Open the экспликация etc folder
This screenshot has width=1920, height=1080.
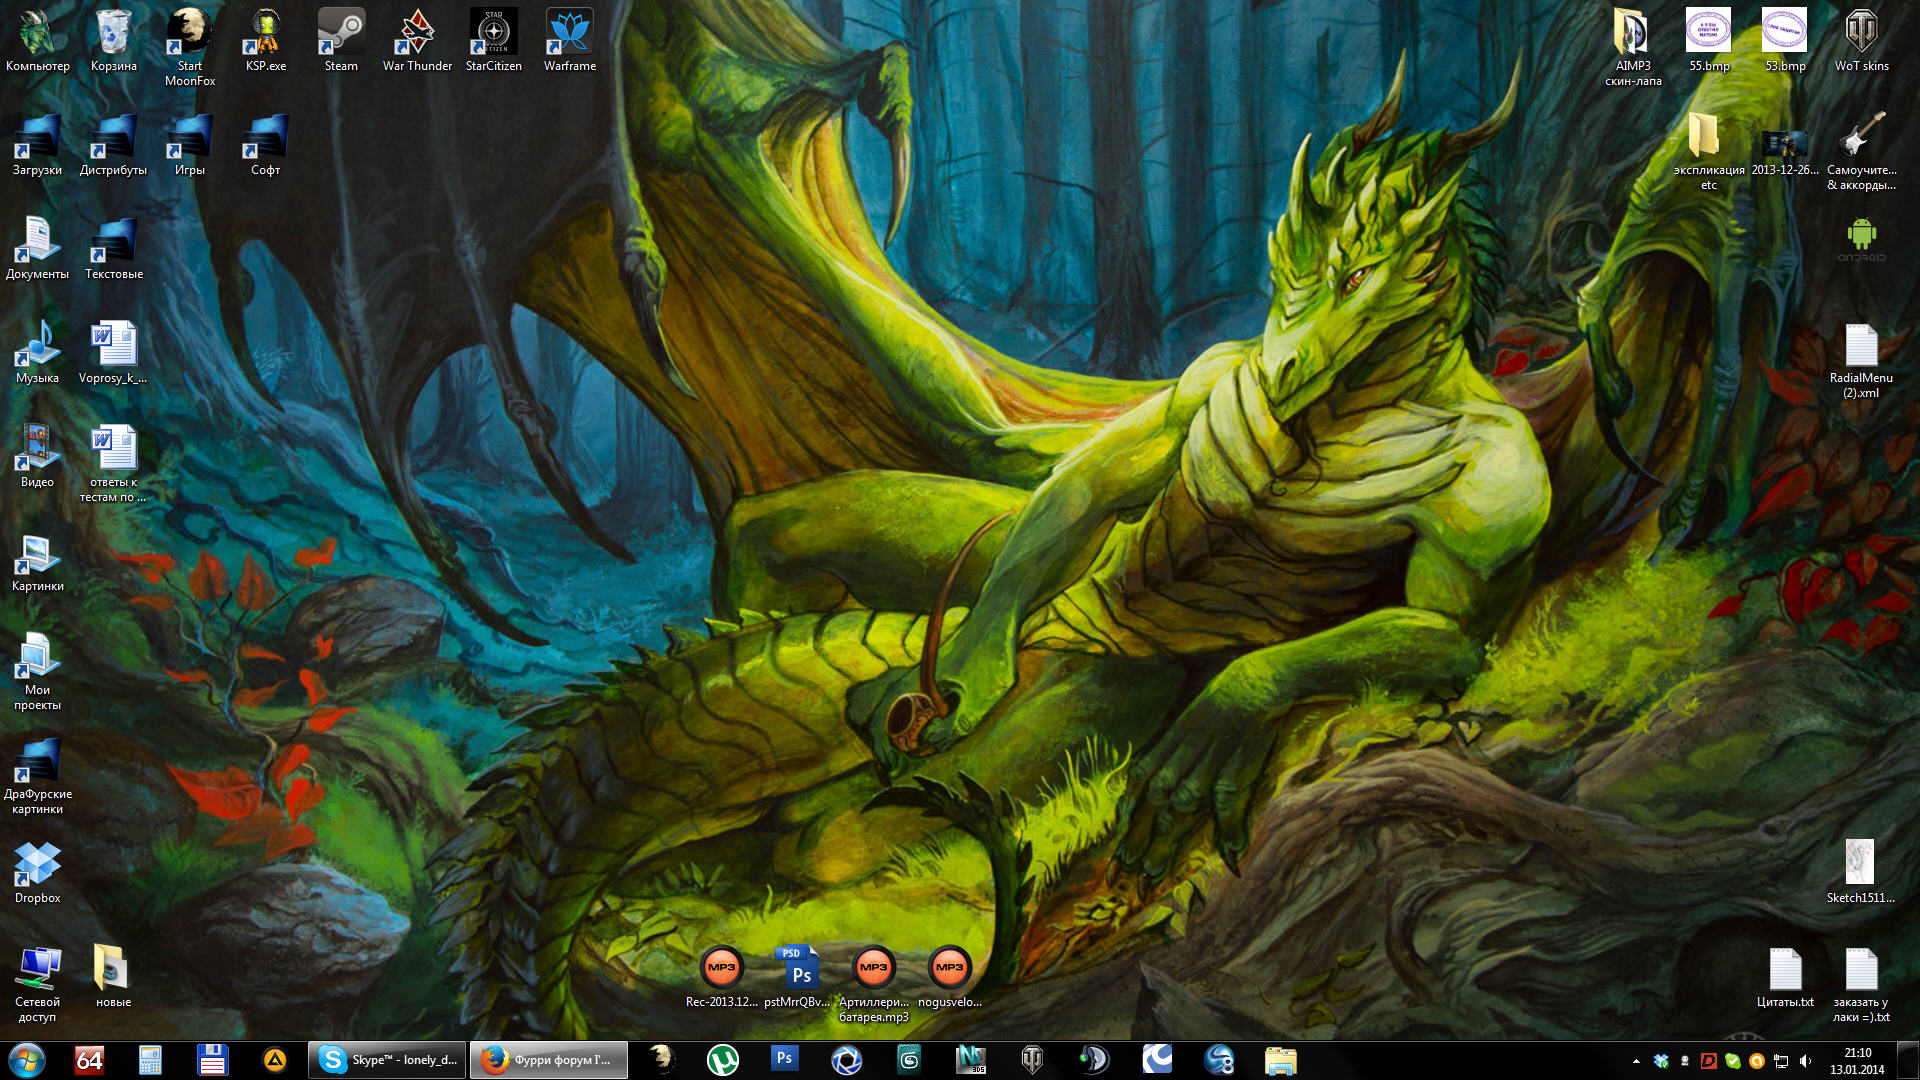1709,152
